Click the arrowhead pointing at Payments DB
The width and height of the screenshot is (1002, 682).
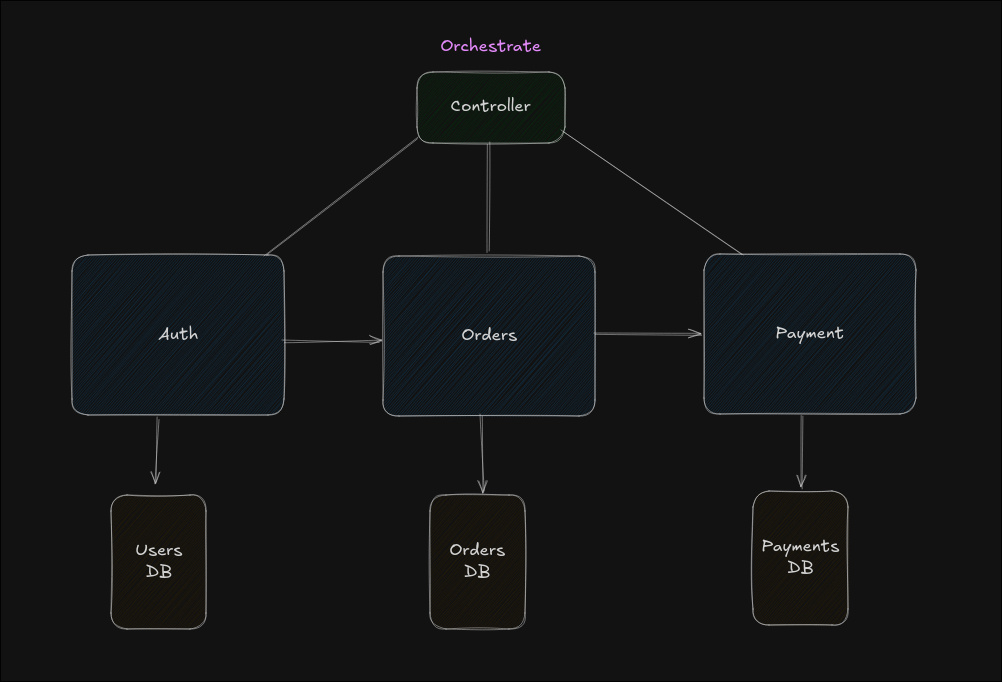tap(801, 481)
